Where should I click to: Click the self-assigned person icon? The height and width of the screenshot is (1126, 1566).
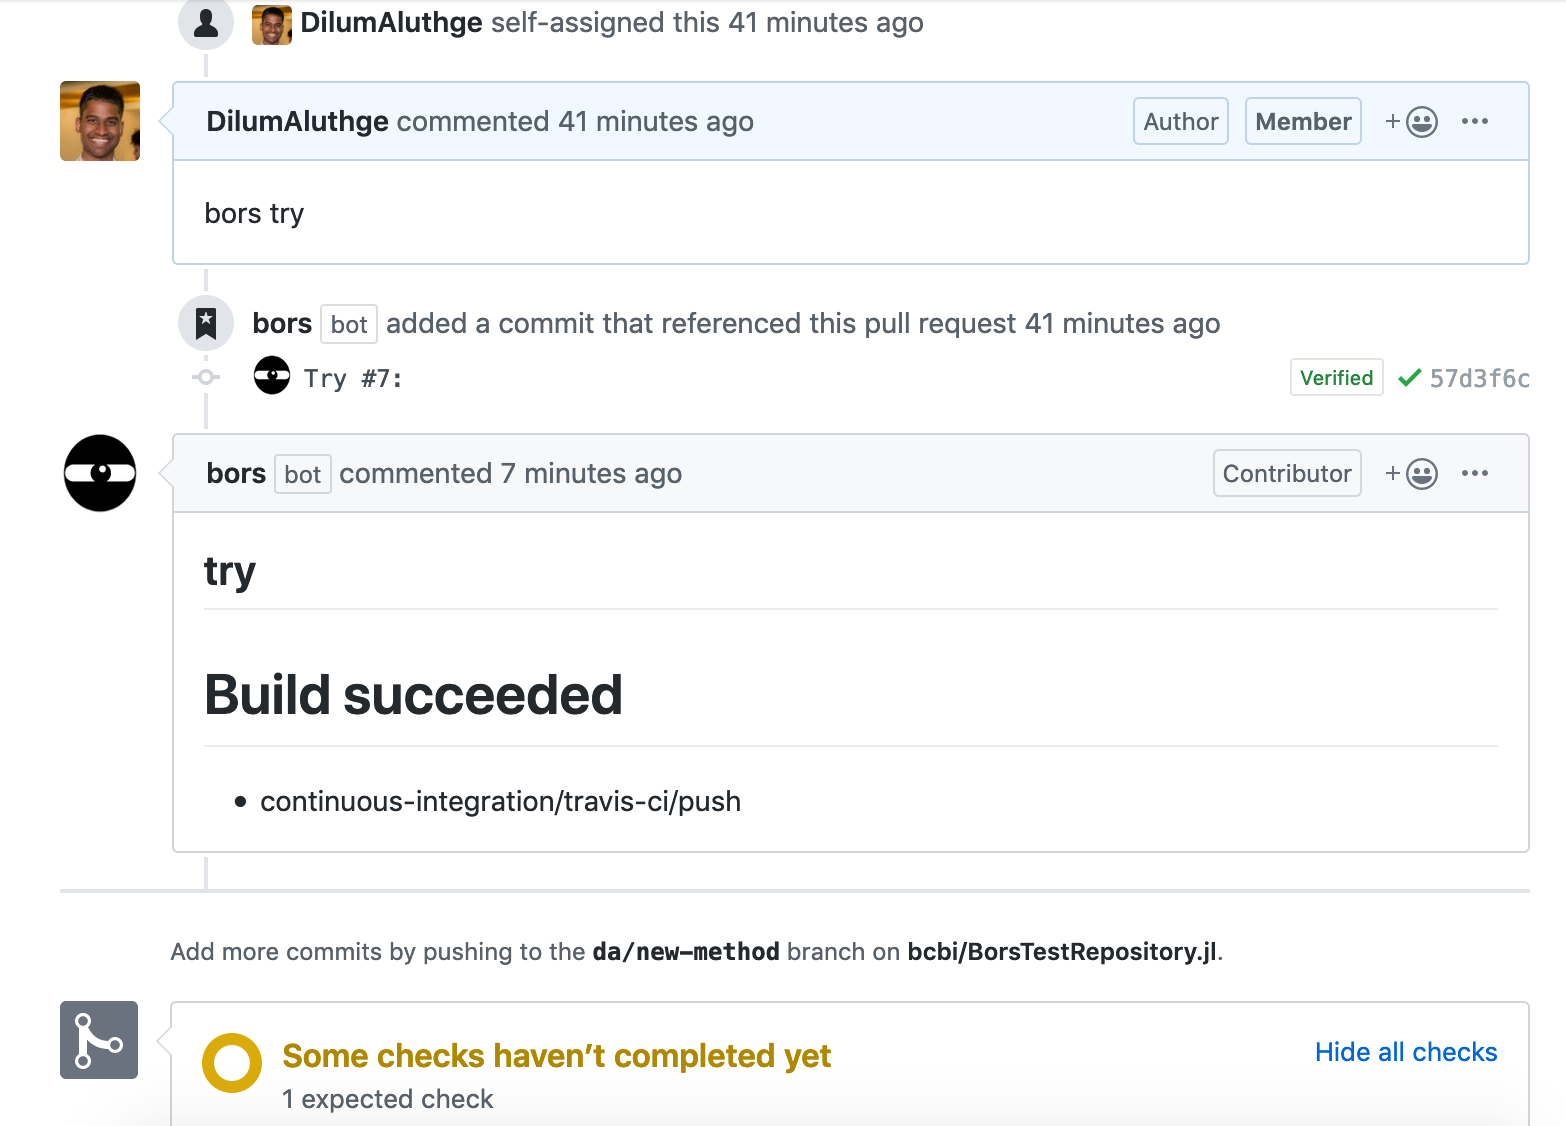pos(206,22)
